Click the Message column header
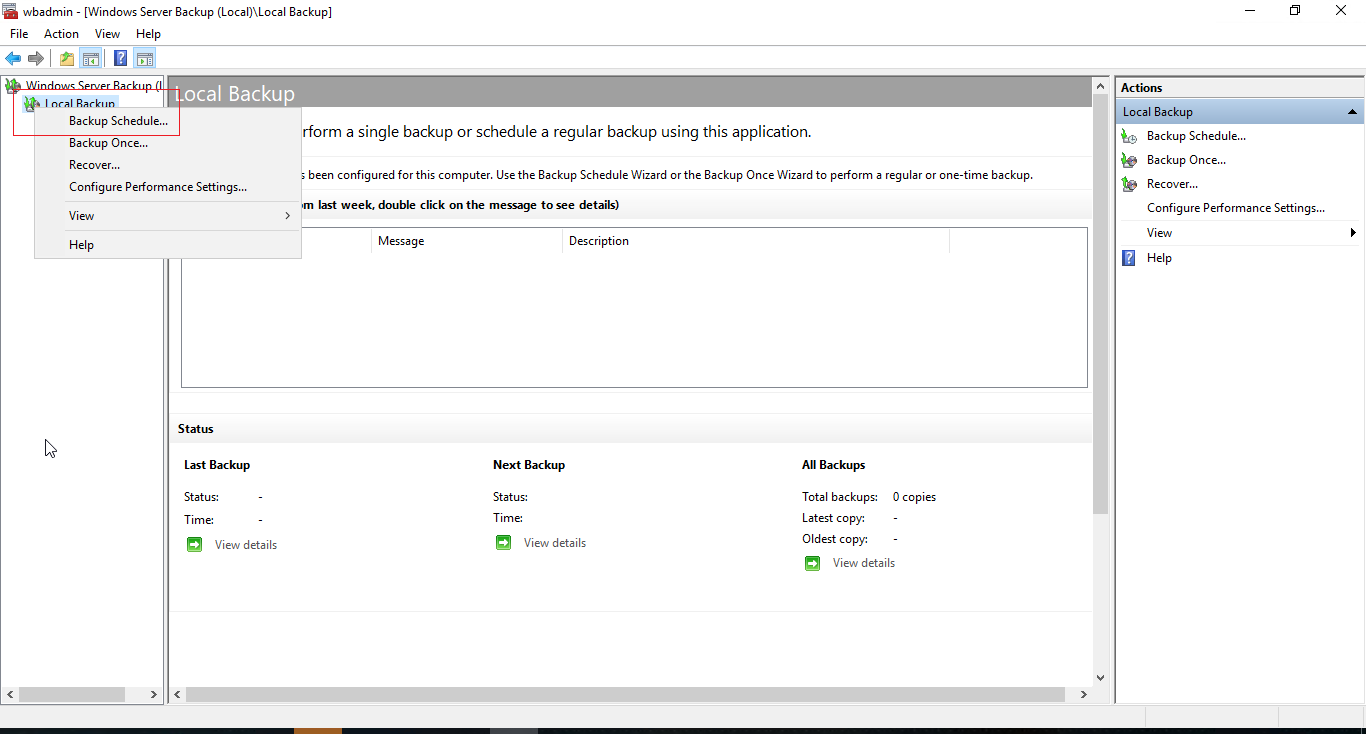 coord(466,241)
